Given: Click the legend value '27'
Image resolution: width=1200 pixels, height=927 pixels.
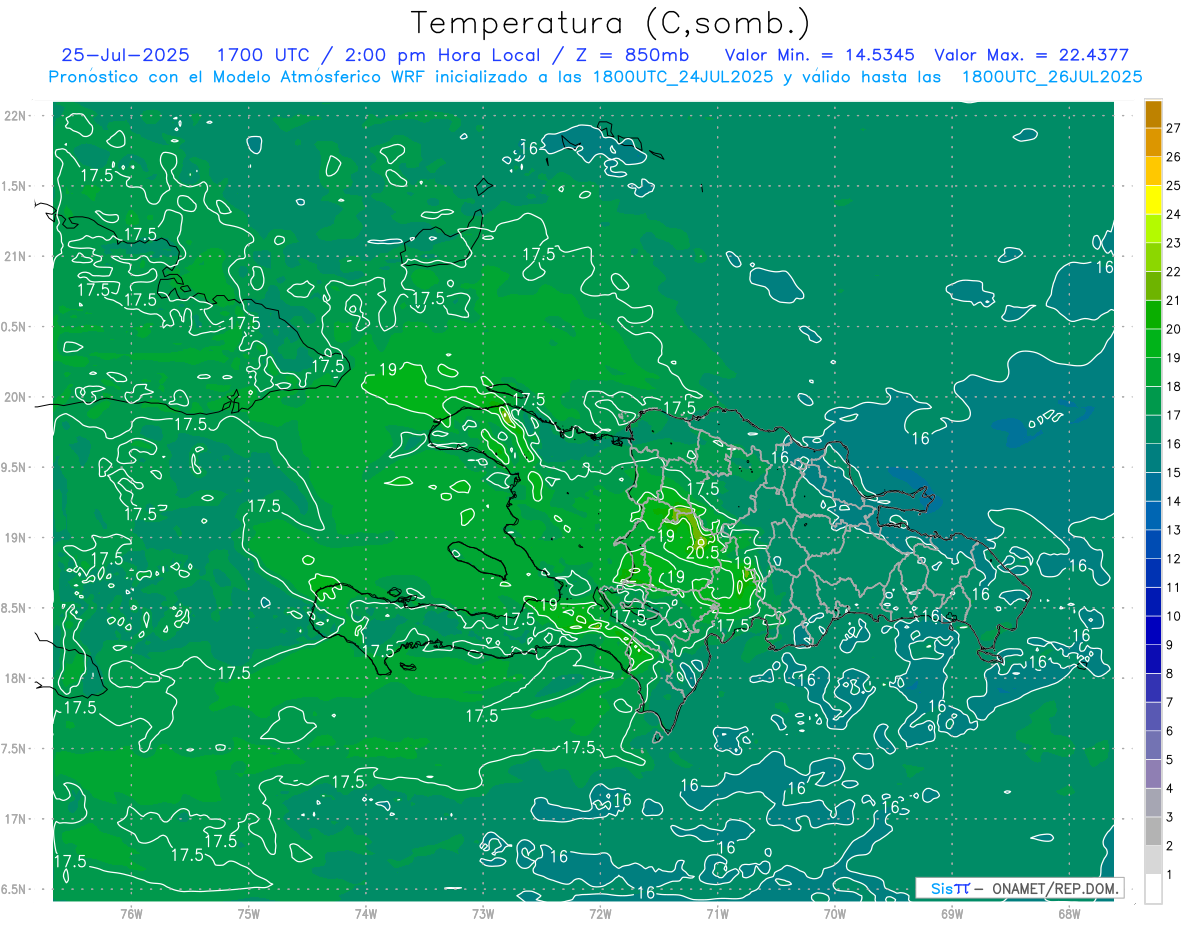Looking at the screenshot, I should tap(1173, 128).
